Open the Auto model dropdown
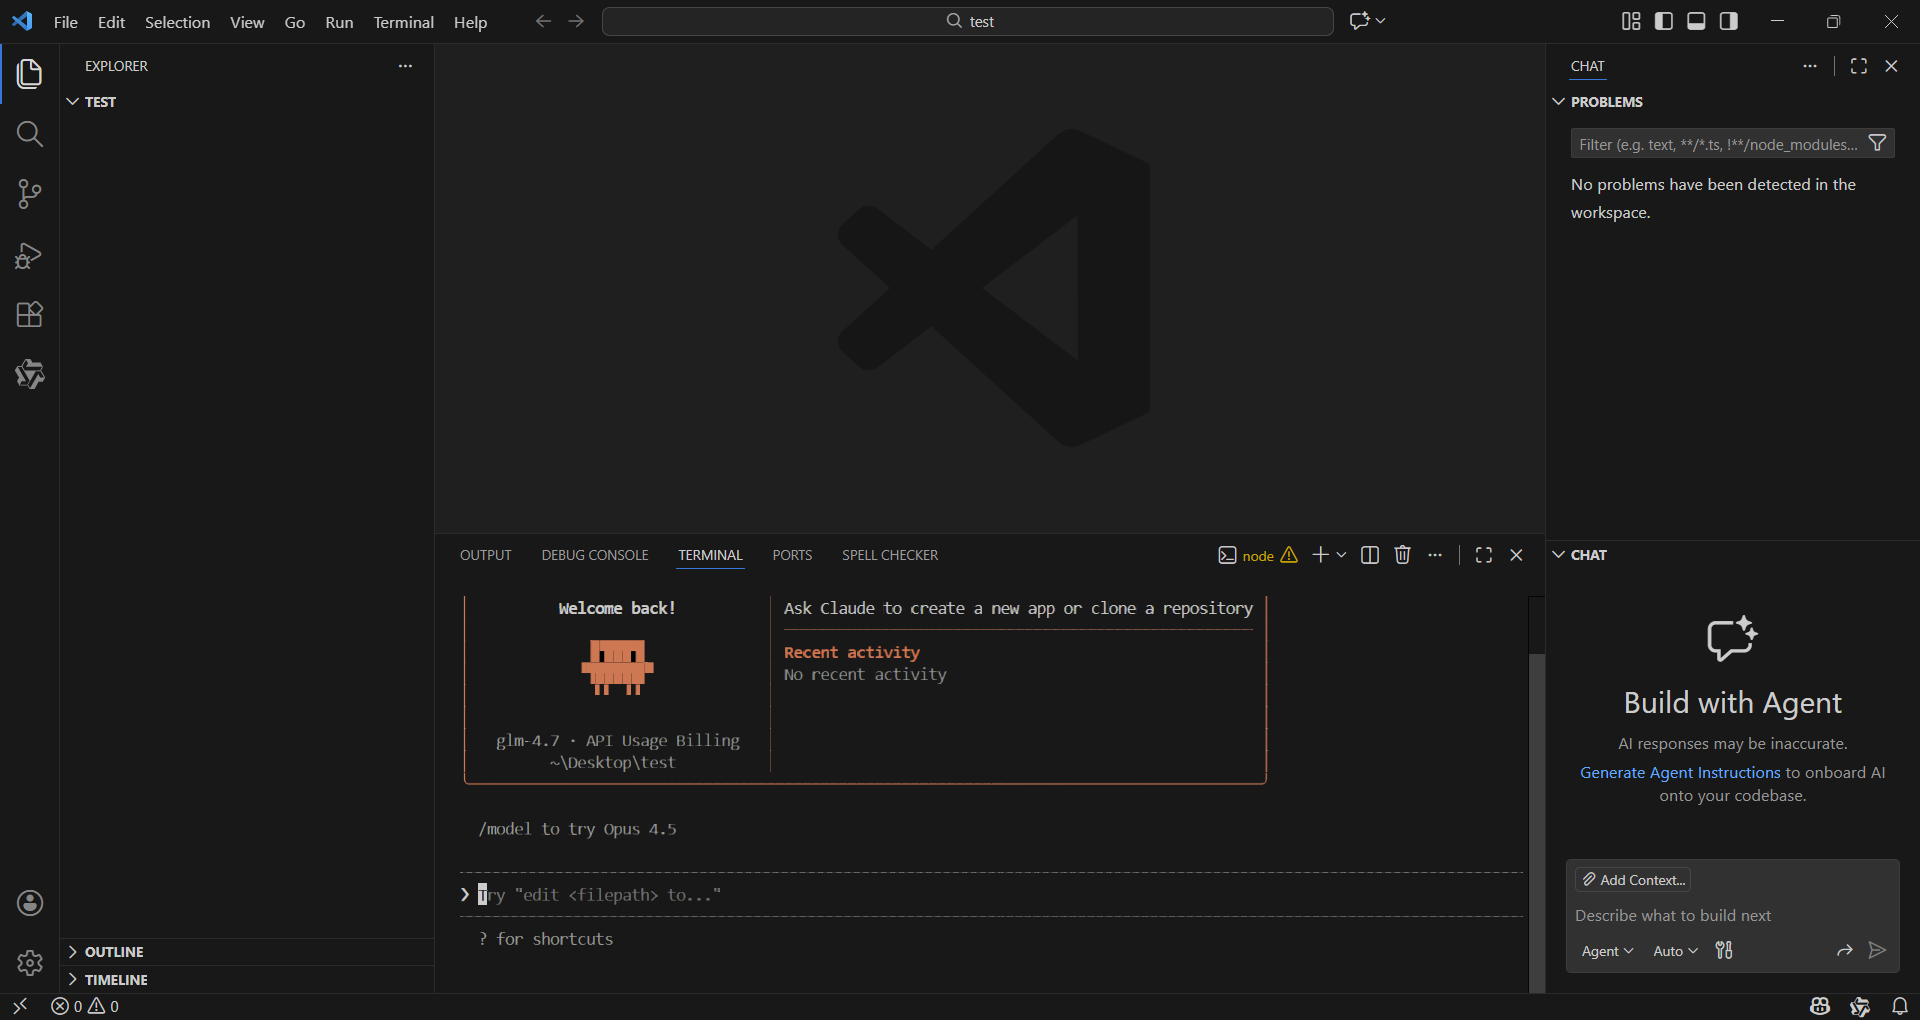This screenshot has width=1920, height=1020. pos(1675,951)
